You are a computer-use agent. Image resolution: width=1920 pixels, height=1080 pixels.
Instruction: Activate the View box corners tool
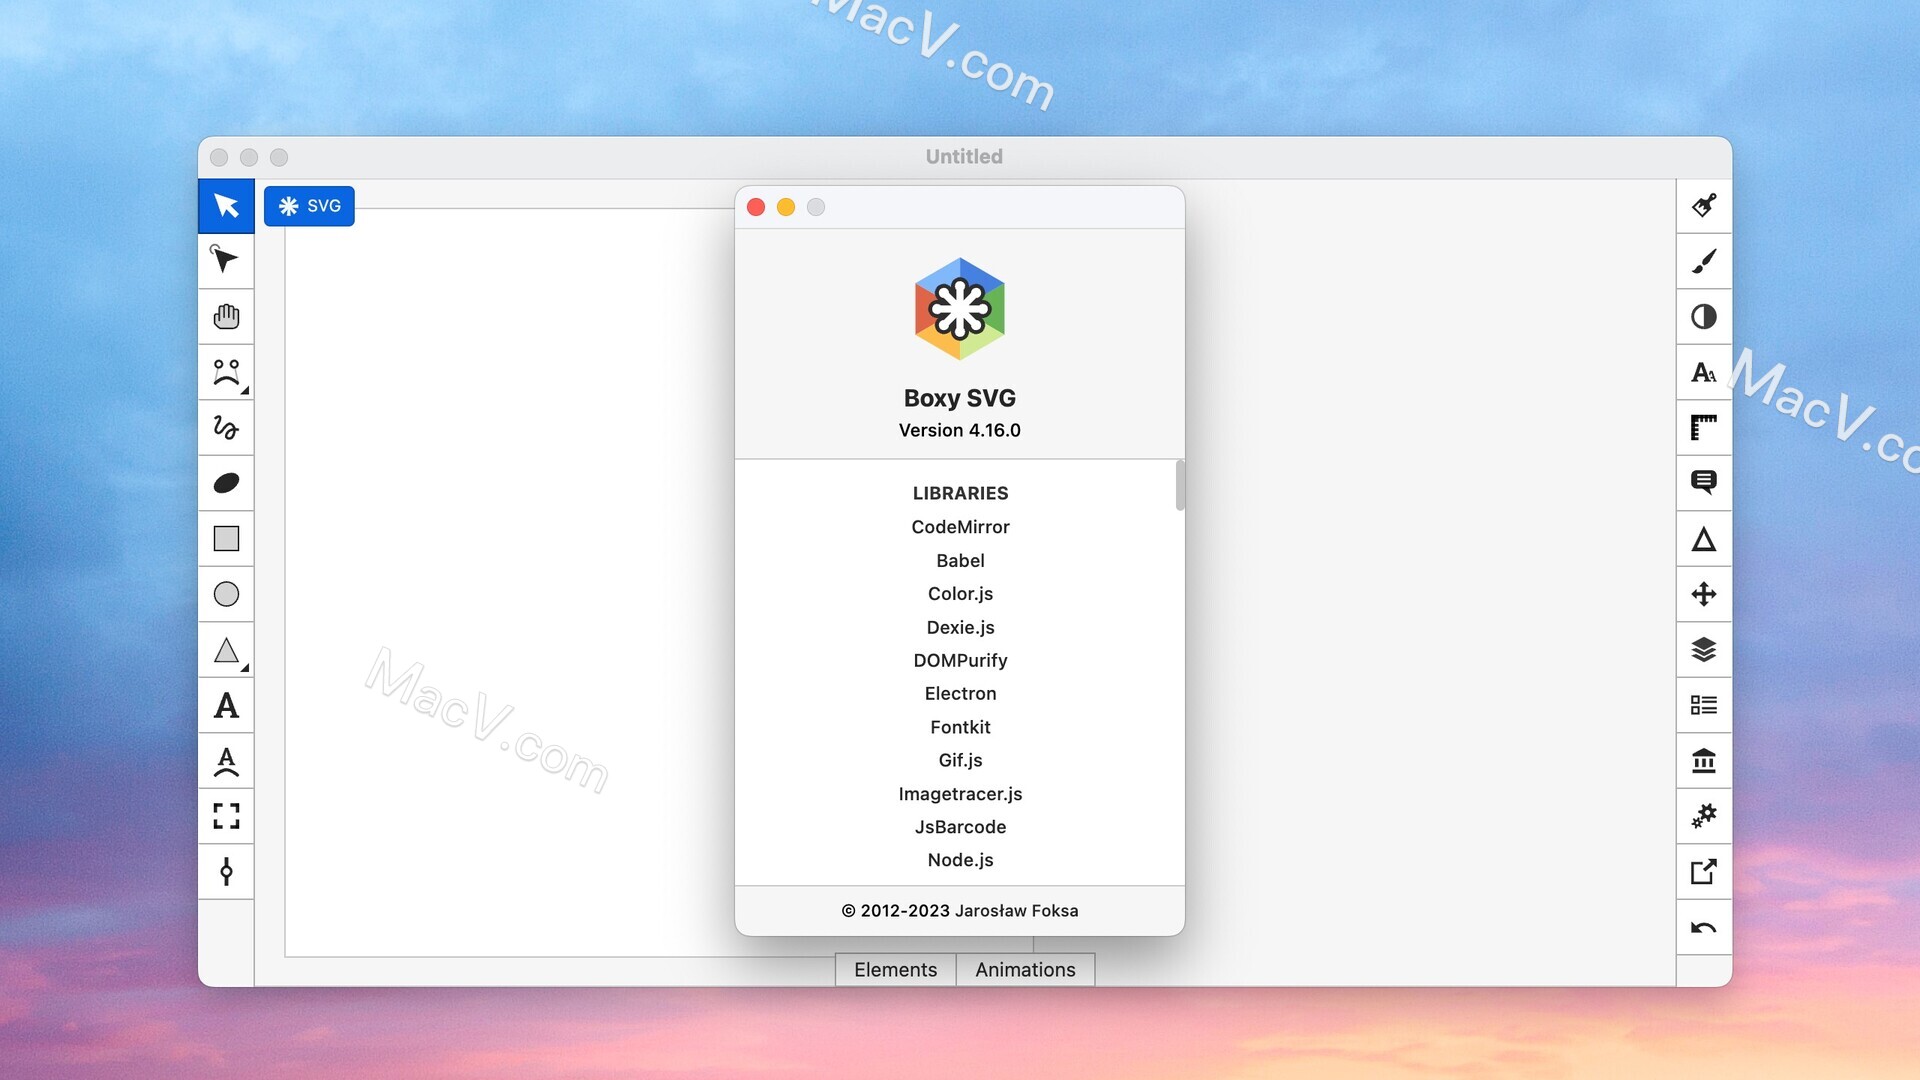point(226,816)
